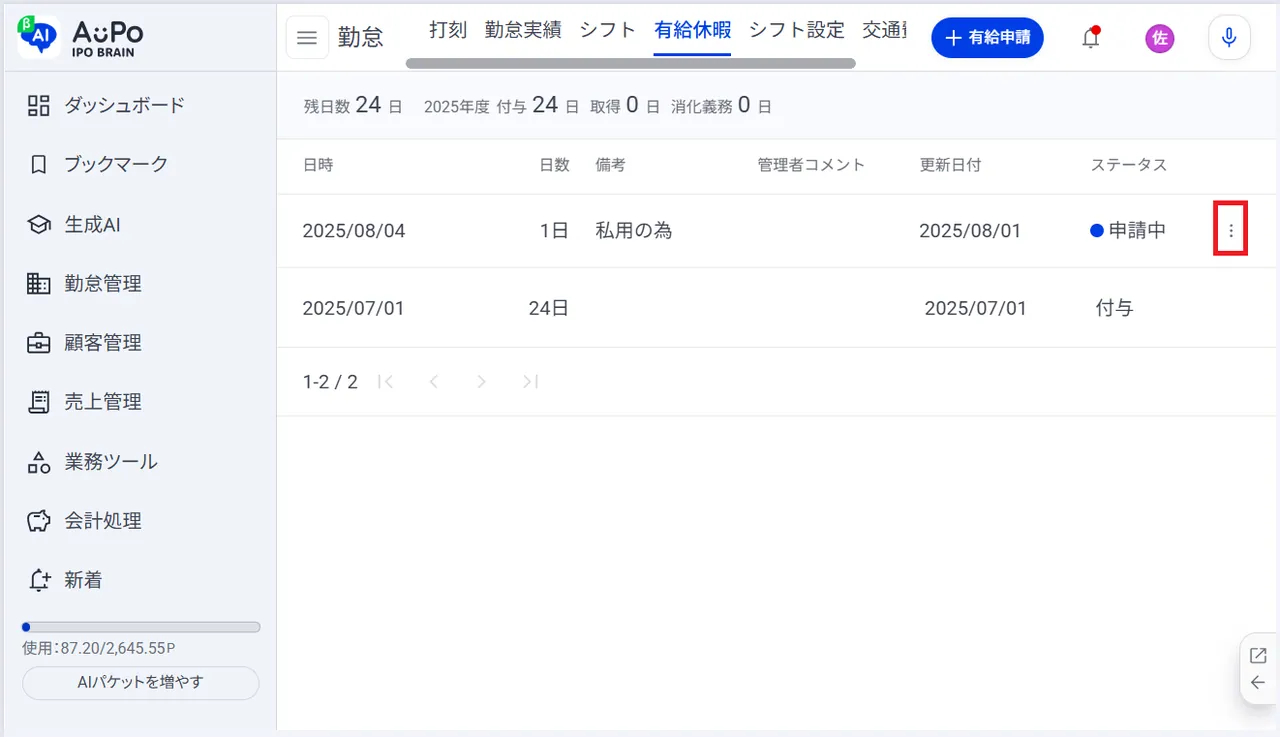The image size is (1280, 737).
Task: Click the 管理者コメント column header
Action: tap(811, 165)
